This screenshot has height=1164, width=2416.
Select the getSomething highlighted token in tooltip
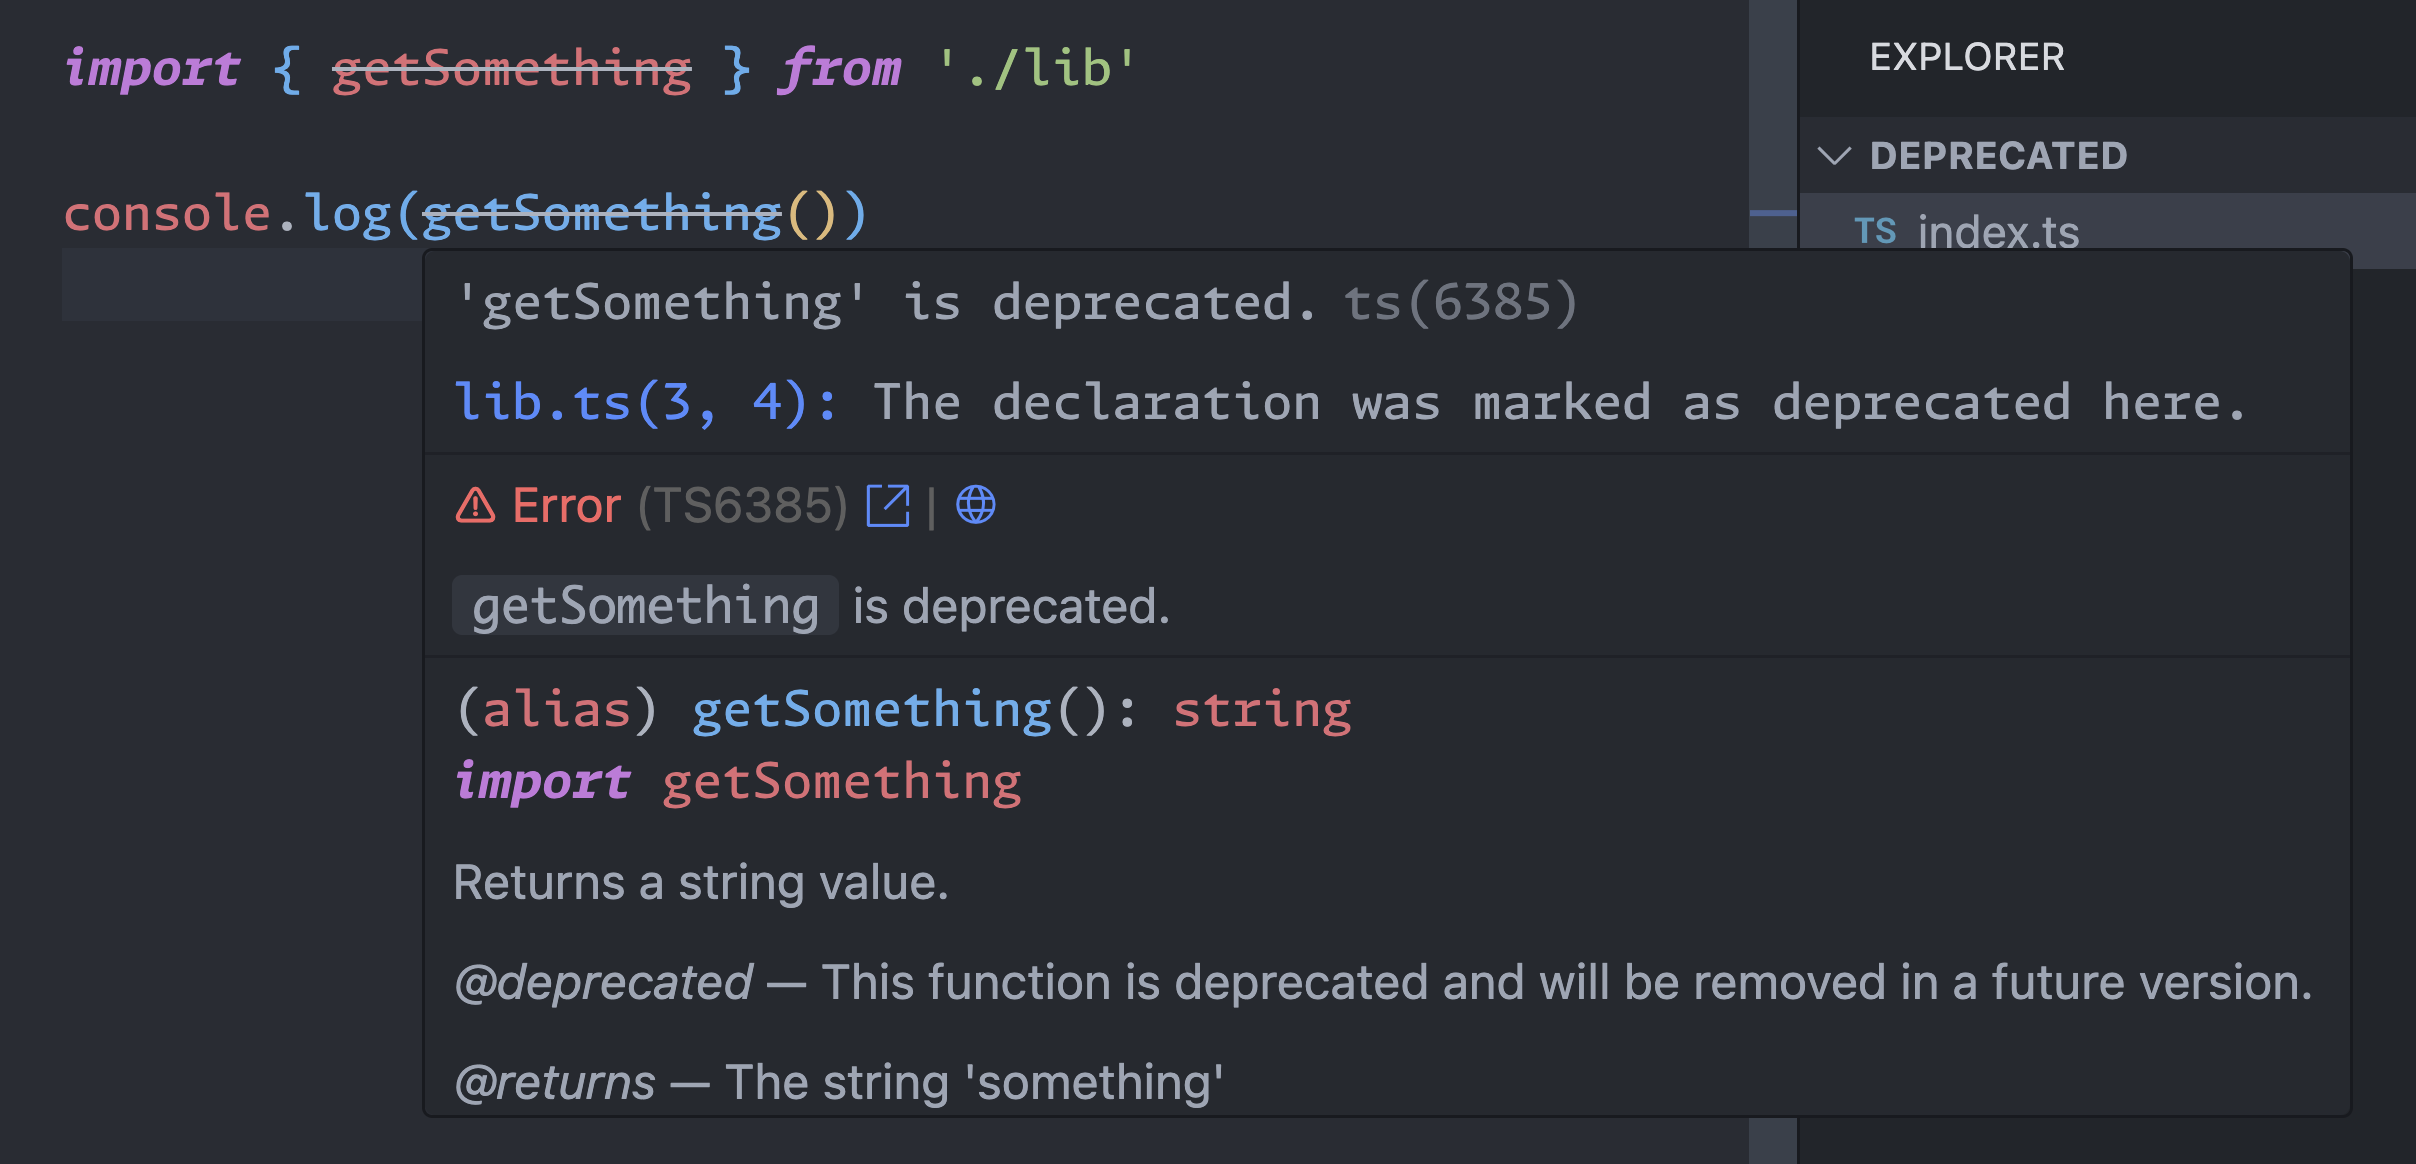pyautogui.click(x=645, y=604)
